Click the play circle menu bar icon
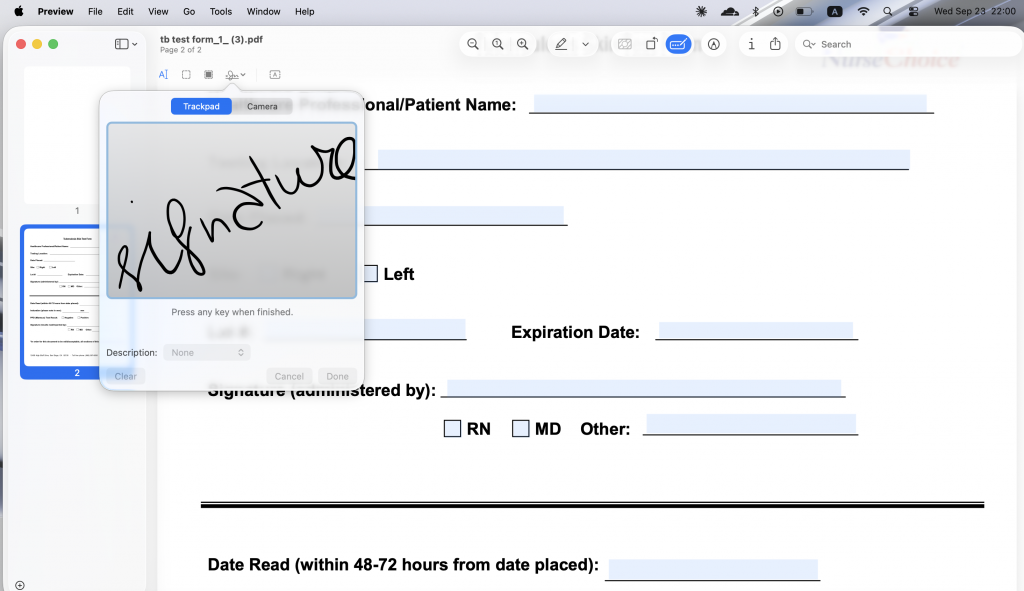 pos(778,11)
